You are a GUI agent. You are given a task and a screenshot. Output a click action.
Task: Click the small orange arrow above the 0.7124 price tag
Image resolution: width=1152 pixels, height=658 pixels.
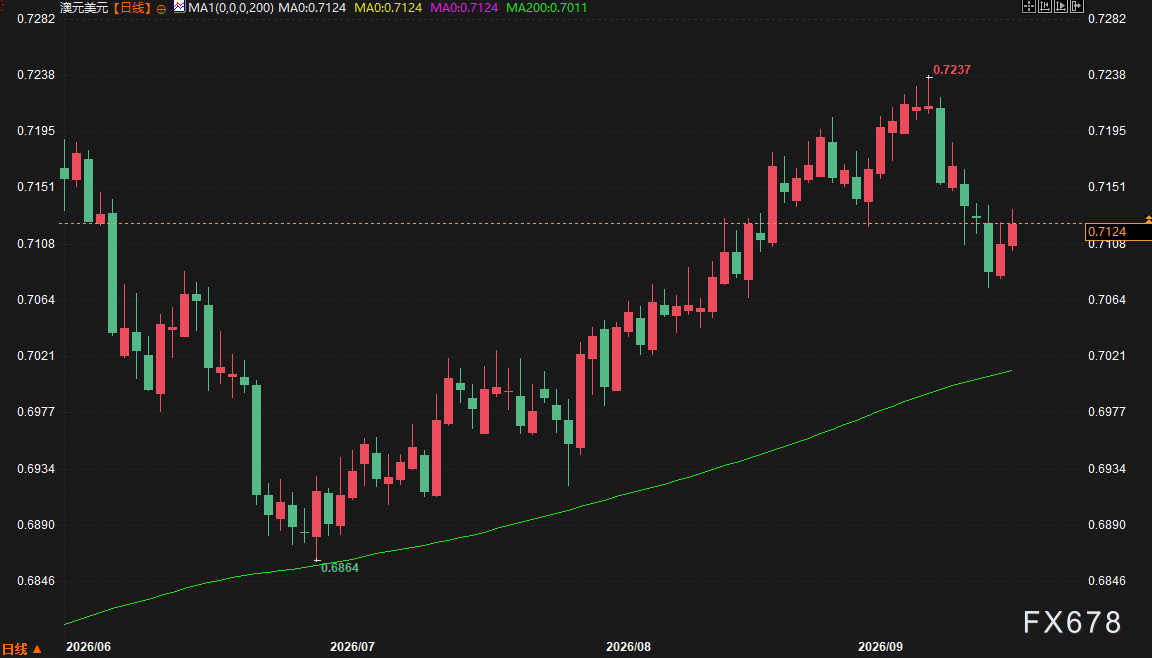click(1148, 220)
